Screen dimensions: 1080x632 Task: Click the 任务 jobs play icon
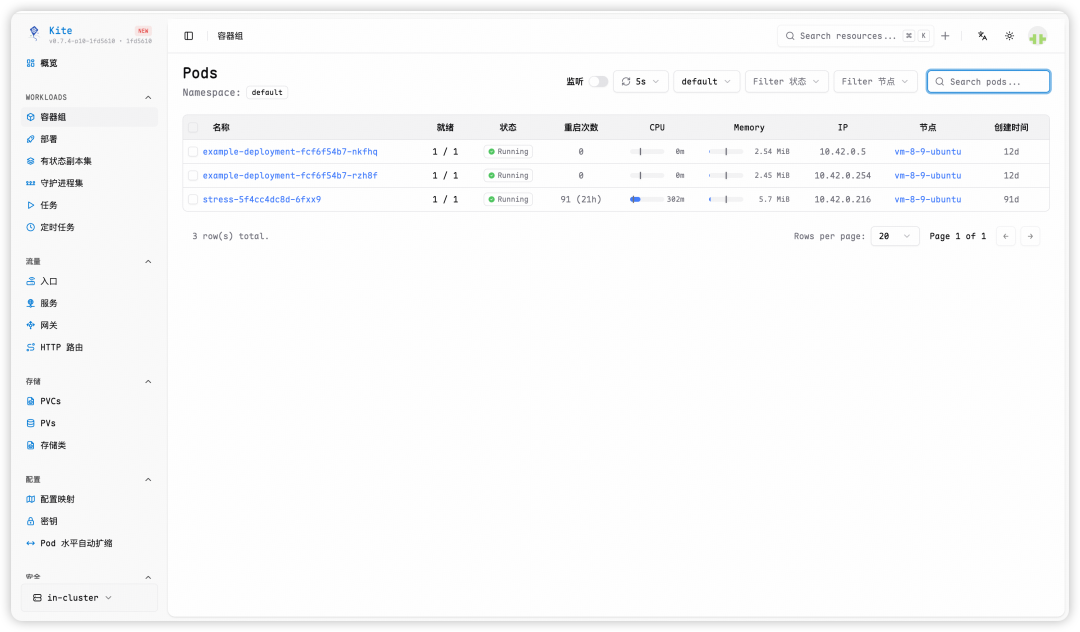tap(30, 205)
